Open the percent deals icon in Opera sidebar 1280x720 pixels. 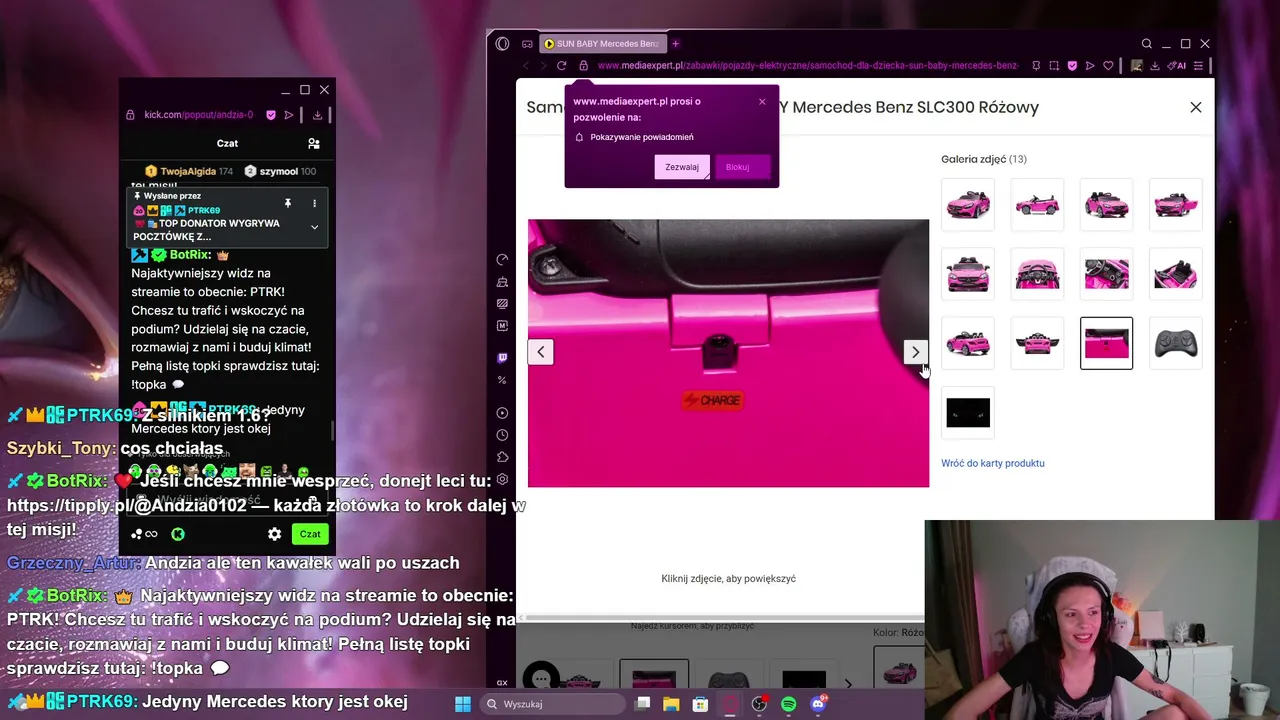502,380
